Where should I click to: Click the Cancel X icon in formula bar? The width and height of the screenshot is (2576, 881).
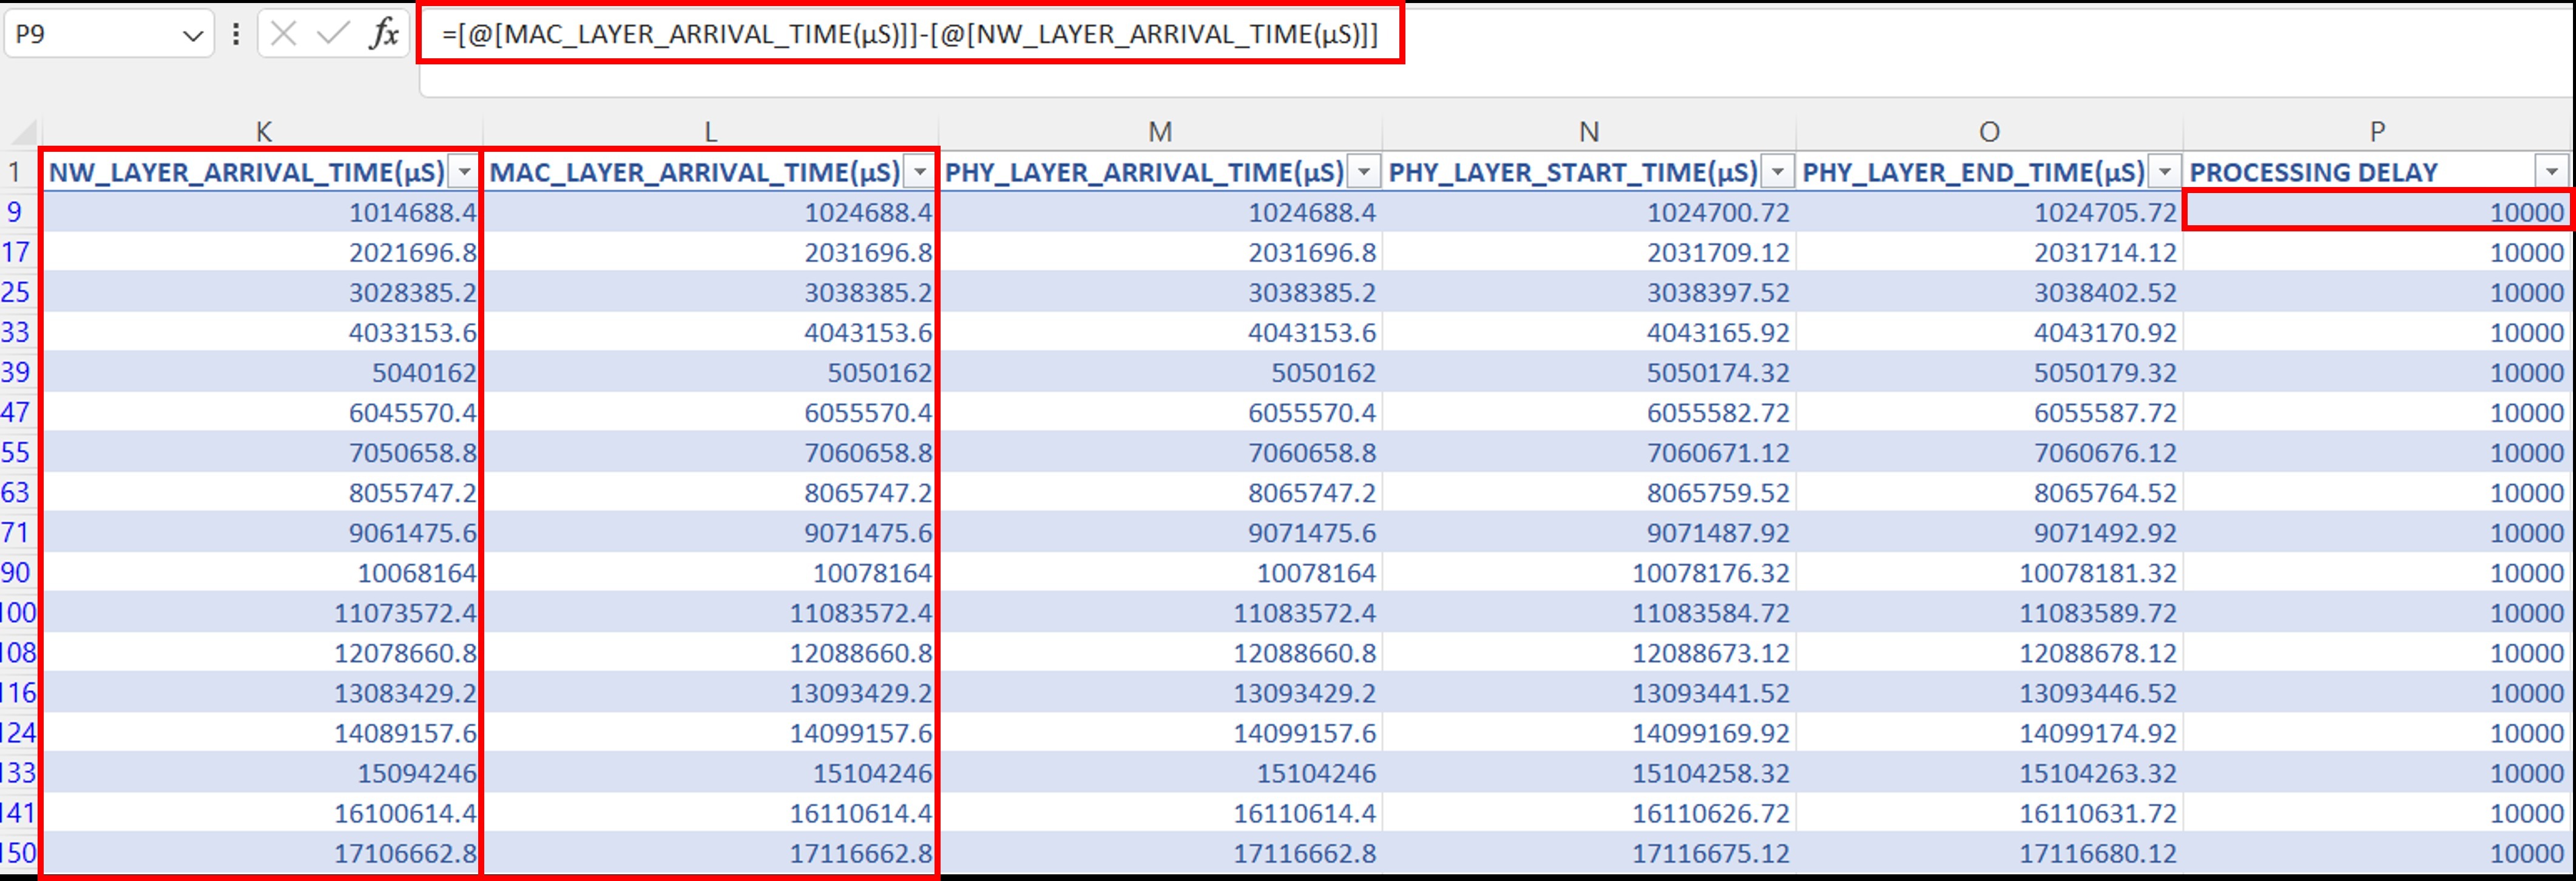click(284, 34)
